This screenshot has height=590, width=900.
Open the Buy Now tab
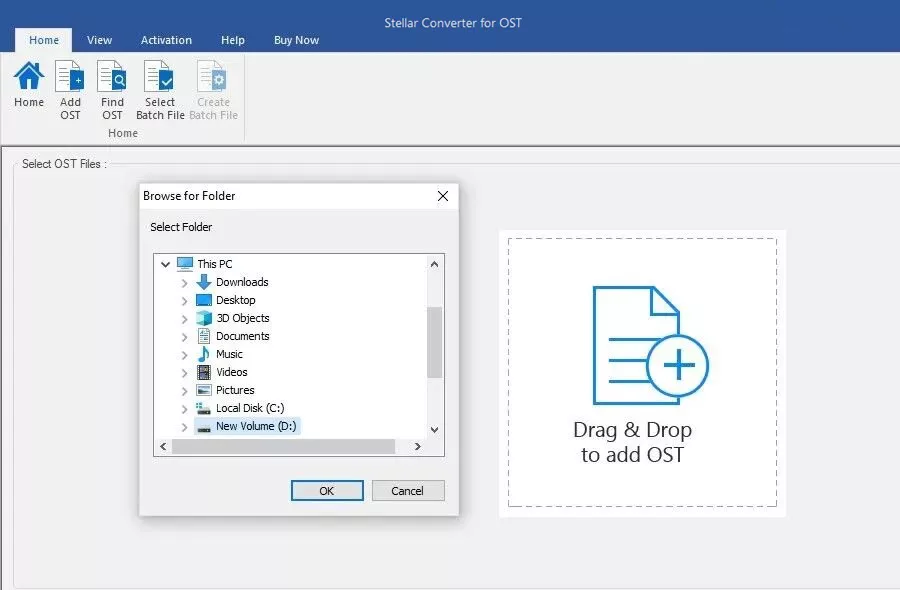tap(296, 40)
